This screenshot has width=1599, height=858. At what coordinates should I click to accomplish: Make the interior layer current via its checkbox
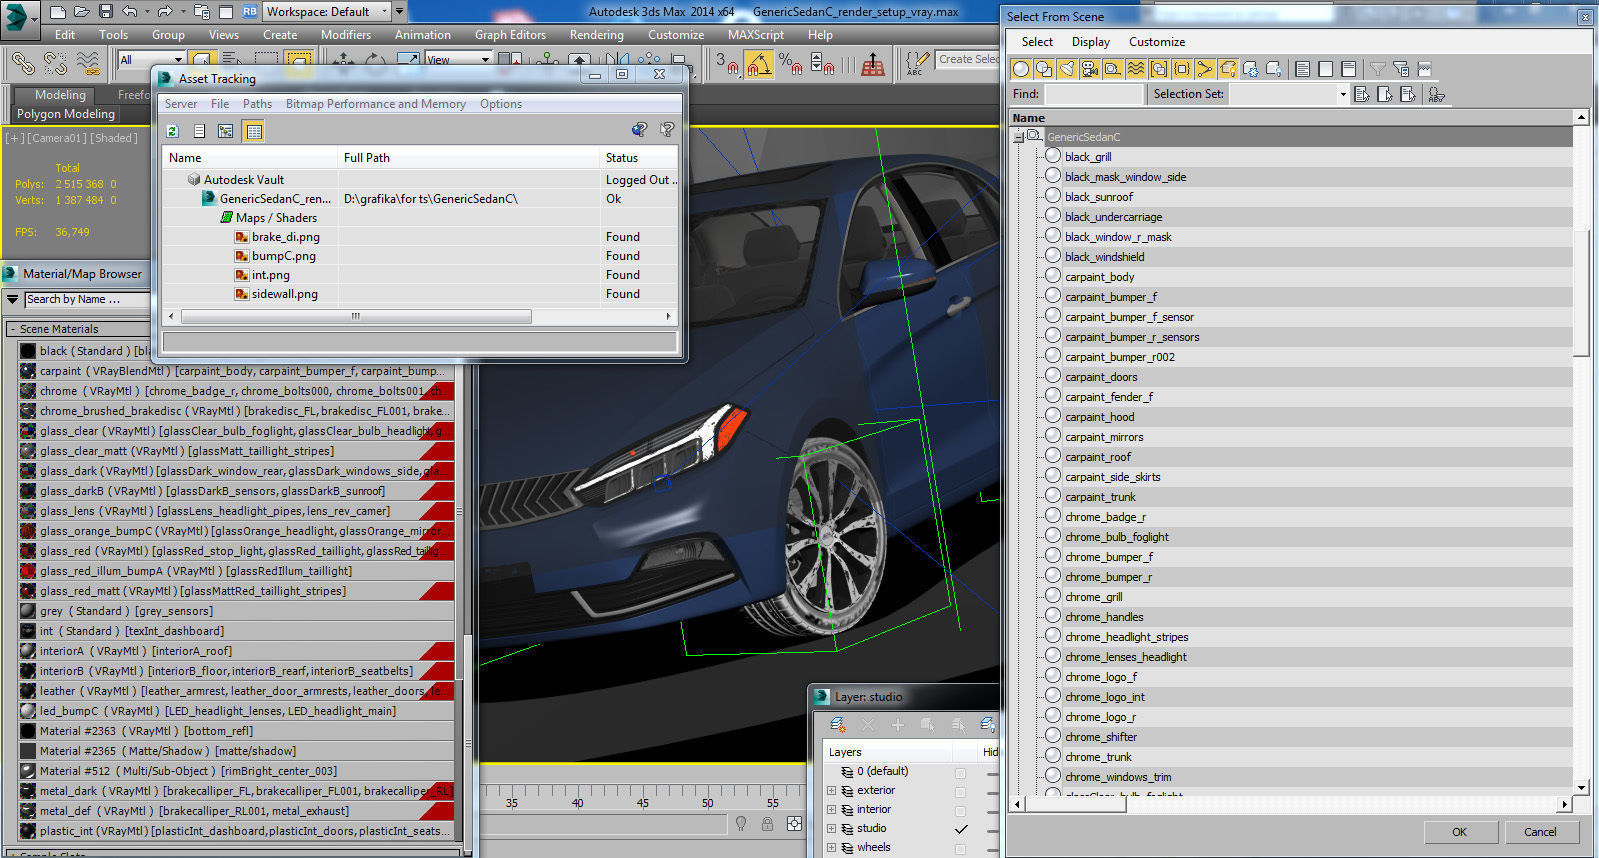click(960, 811)
